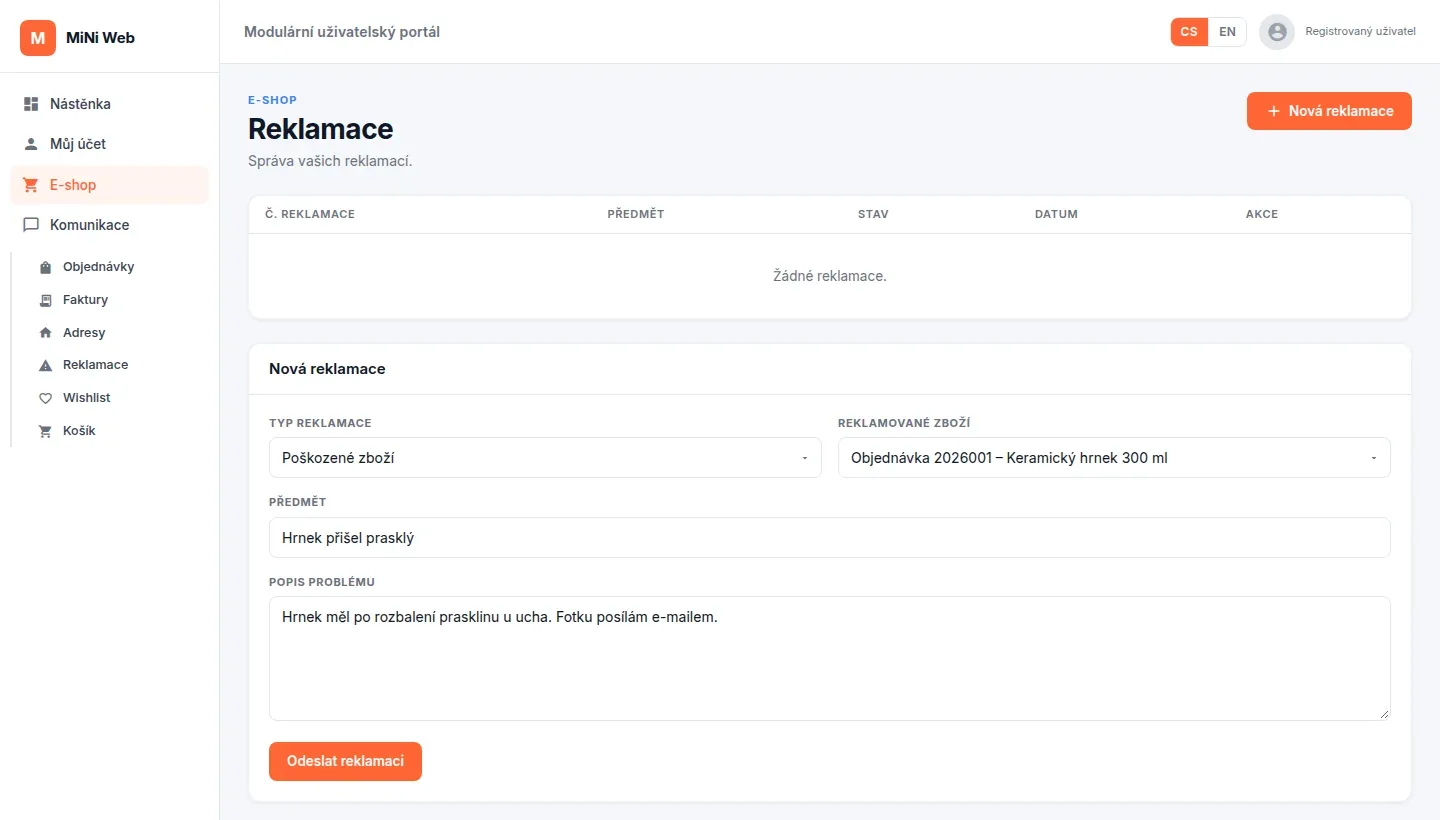Open the Typ reklamace dropdown
Screen dimensions: 1440x820
click(x=545, y=458)
